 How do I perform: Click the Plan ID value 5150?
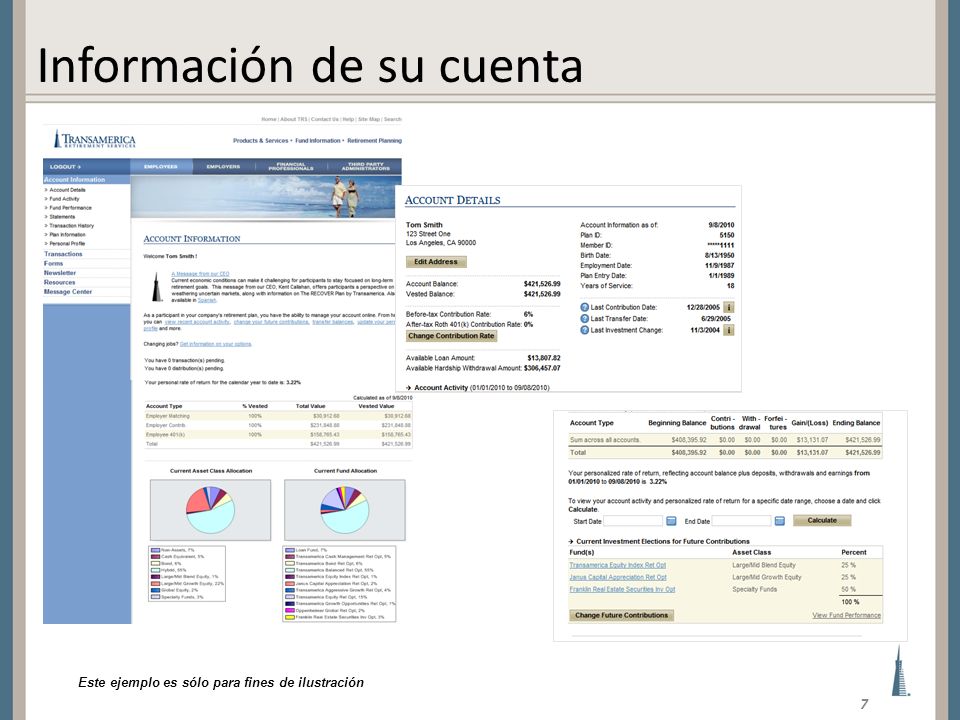coord(727,235)
